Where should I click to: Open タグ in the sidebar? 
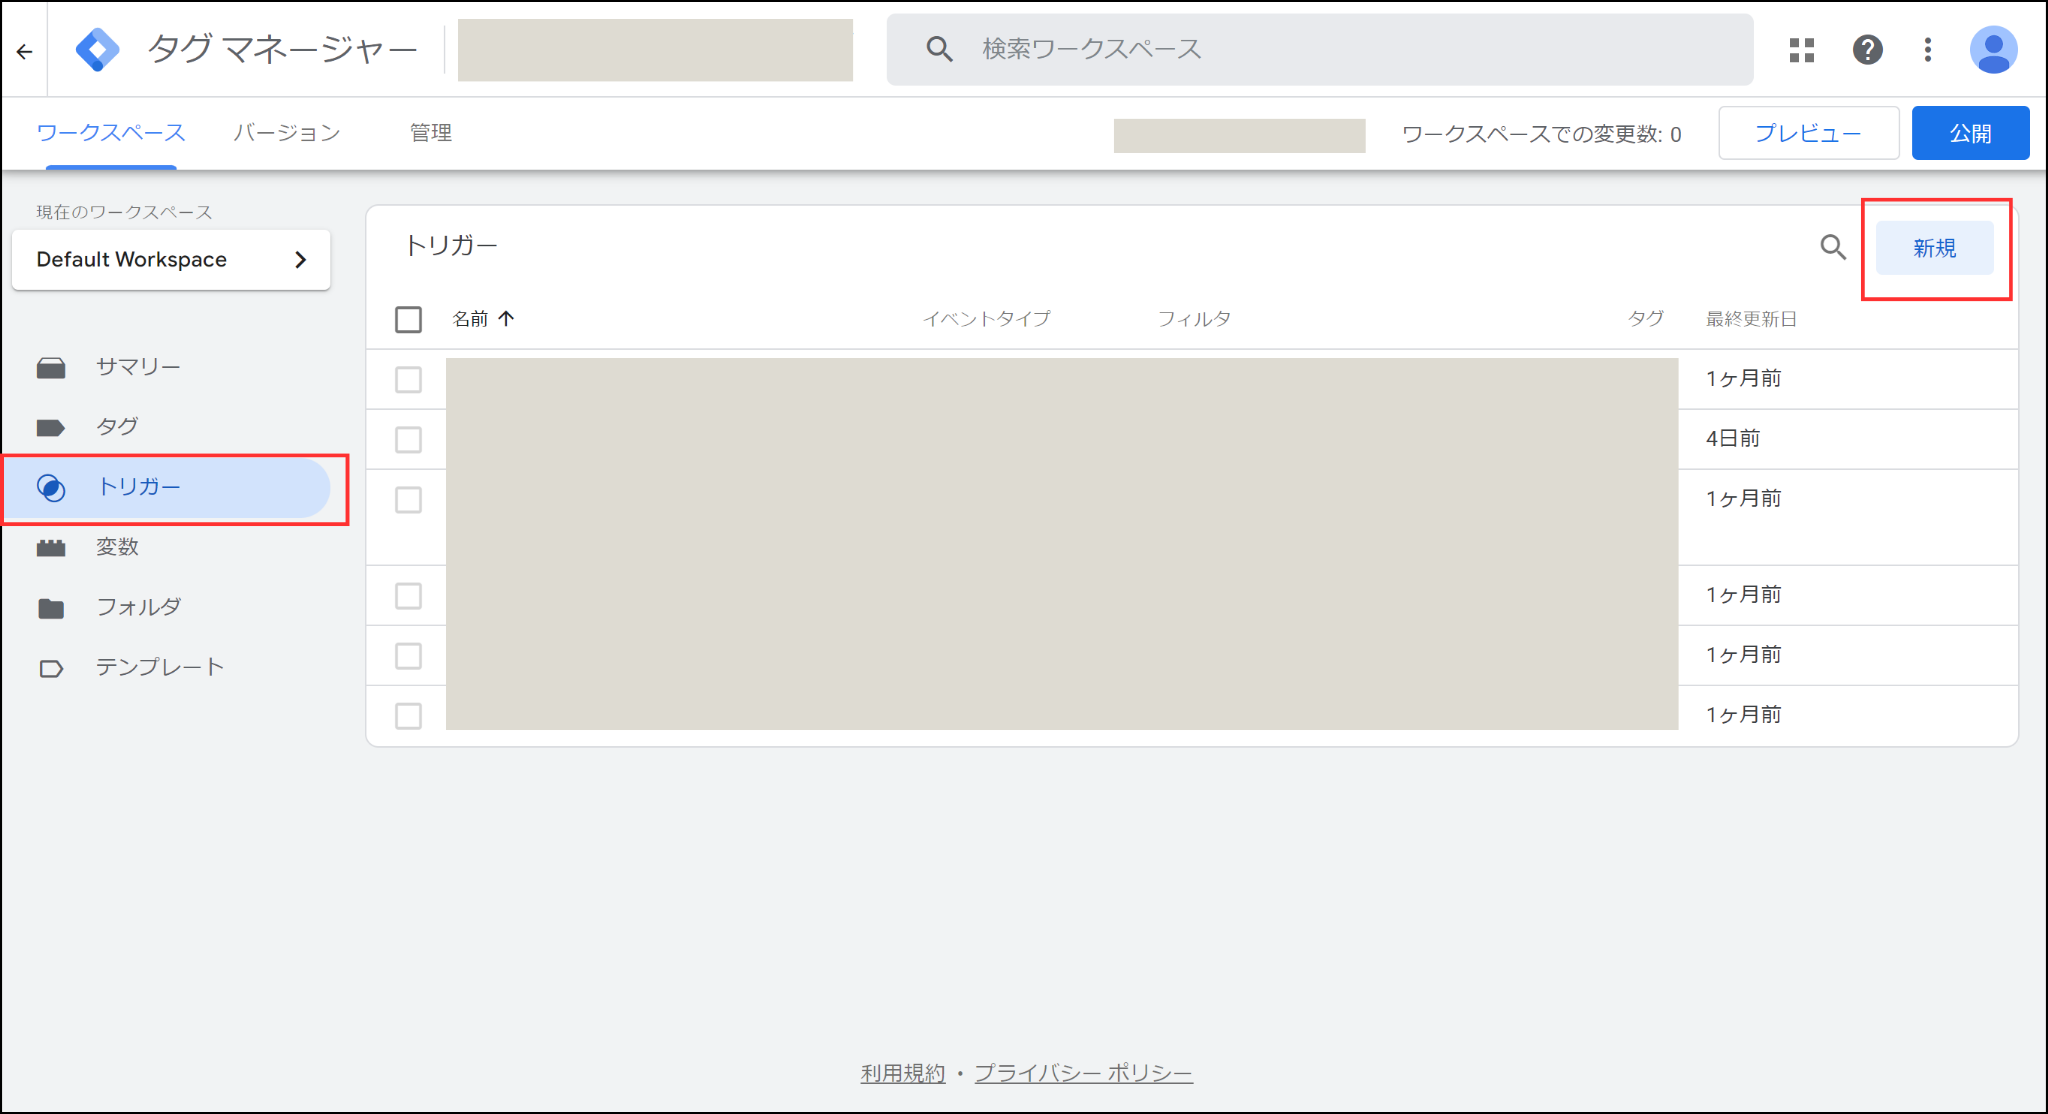pos(117,427)
